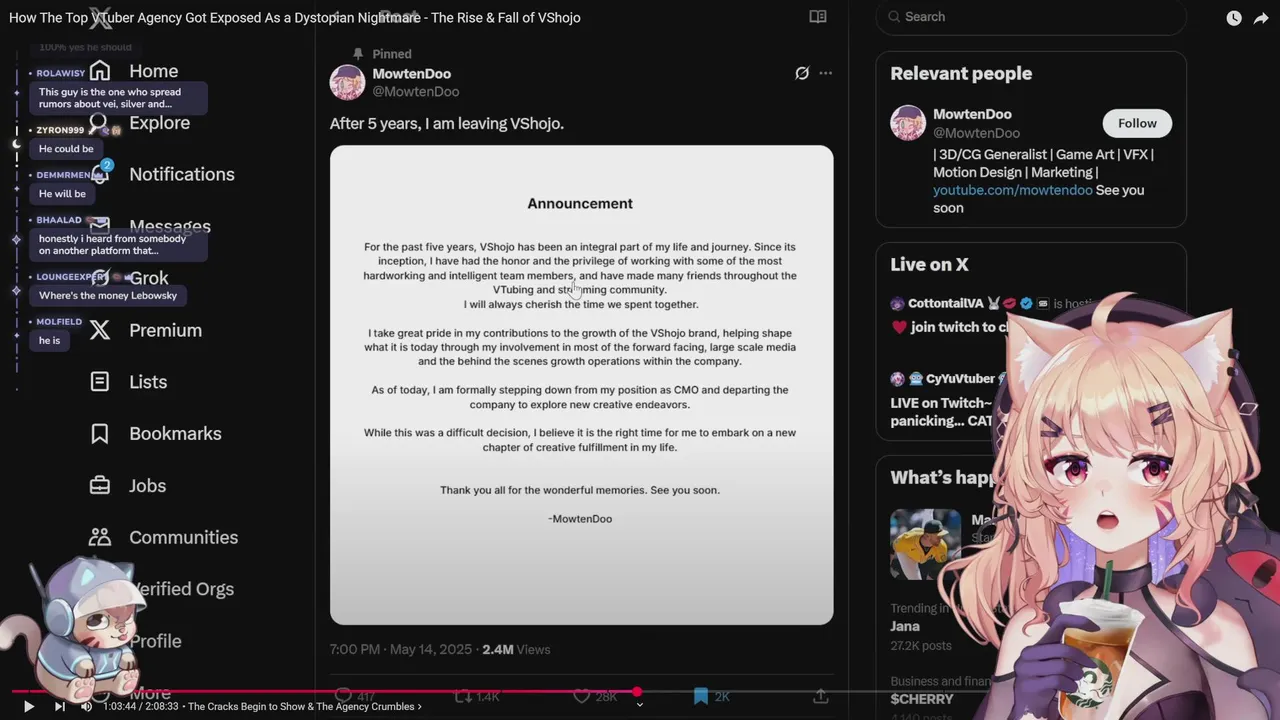Click the red video progress bar scrubber

click(637, 691)
